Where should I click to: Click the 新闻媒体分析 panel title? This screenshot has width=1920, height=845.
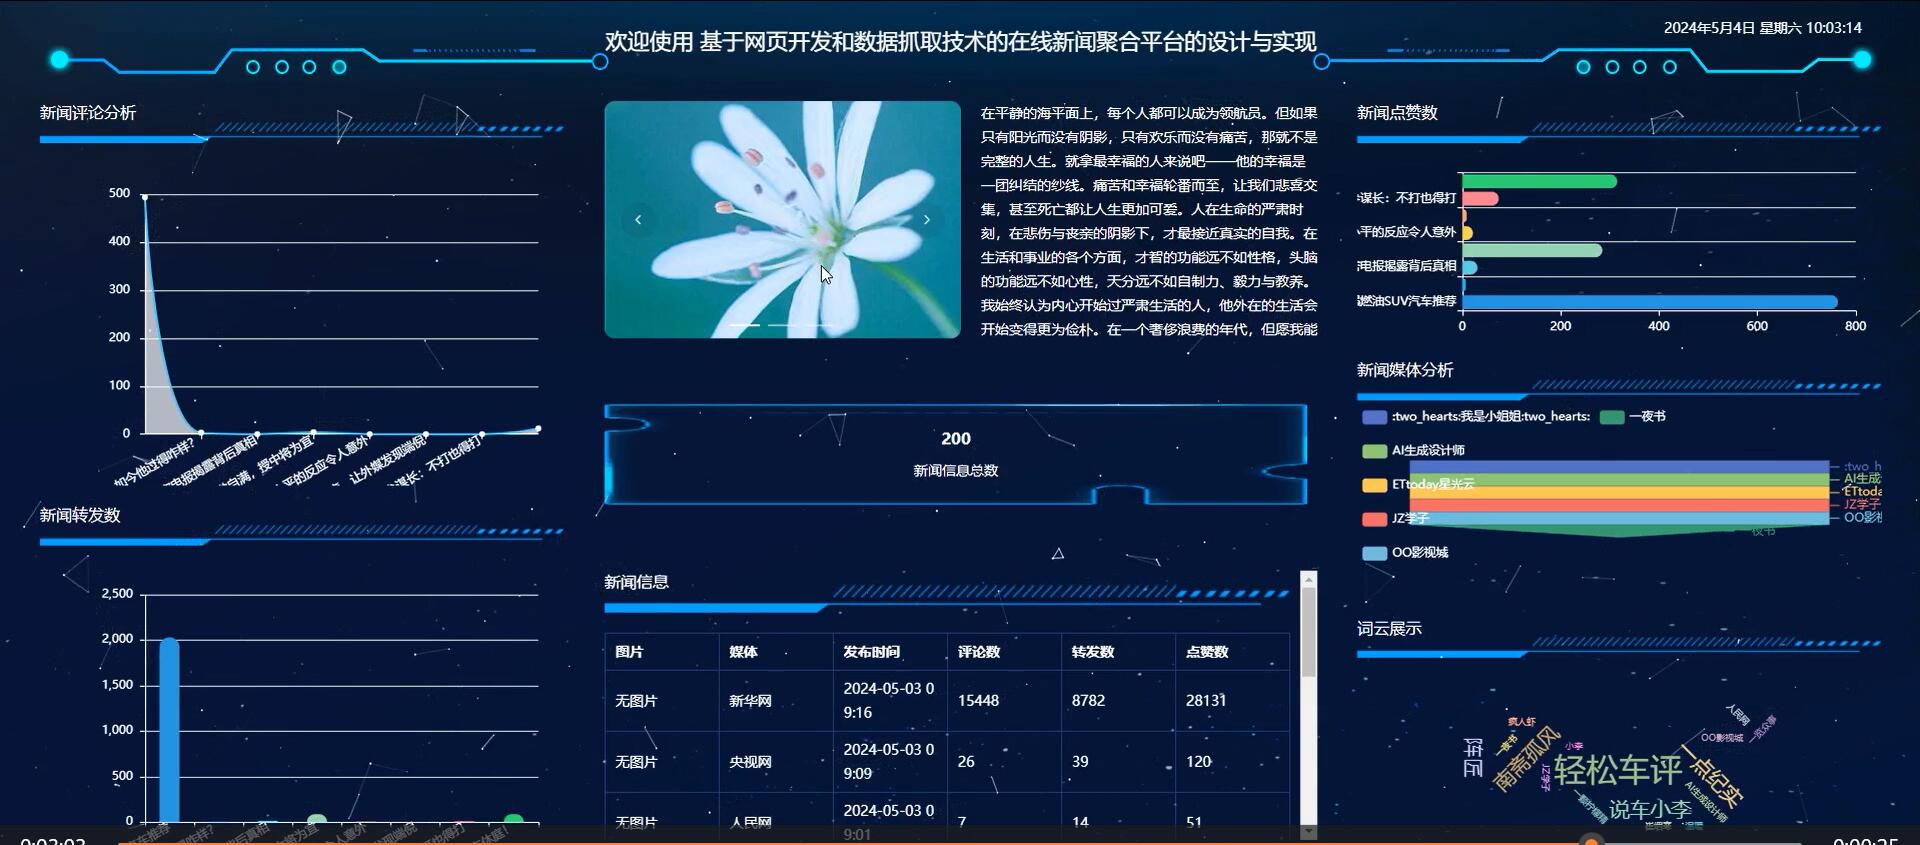click(1405, 370)
